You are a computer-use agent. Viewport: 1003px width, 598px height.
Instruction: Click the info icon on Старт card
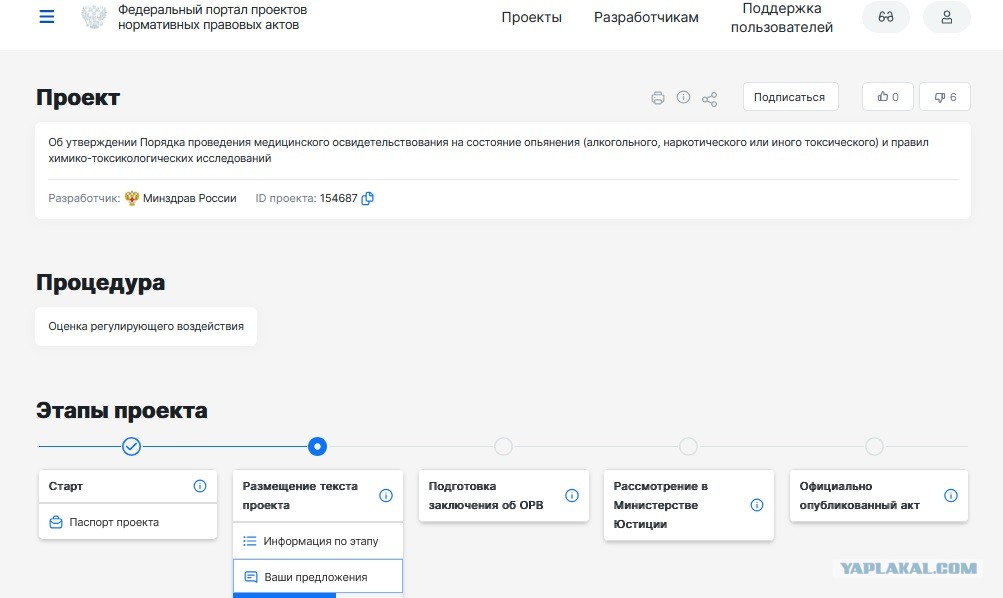pos(200,486)
